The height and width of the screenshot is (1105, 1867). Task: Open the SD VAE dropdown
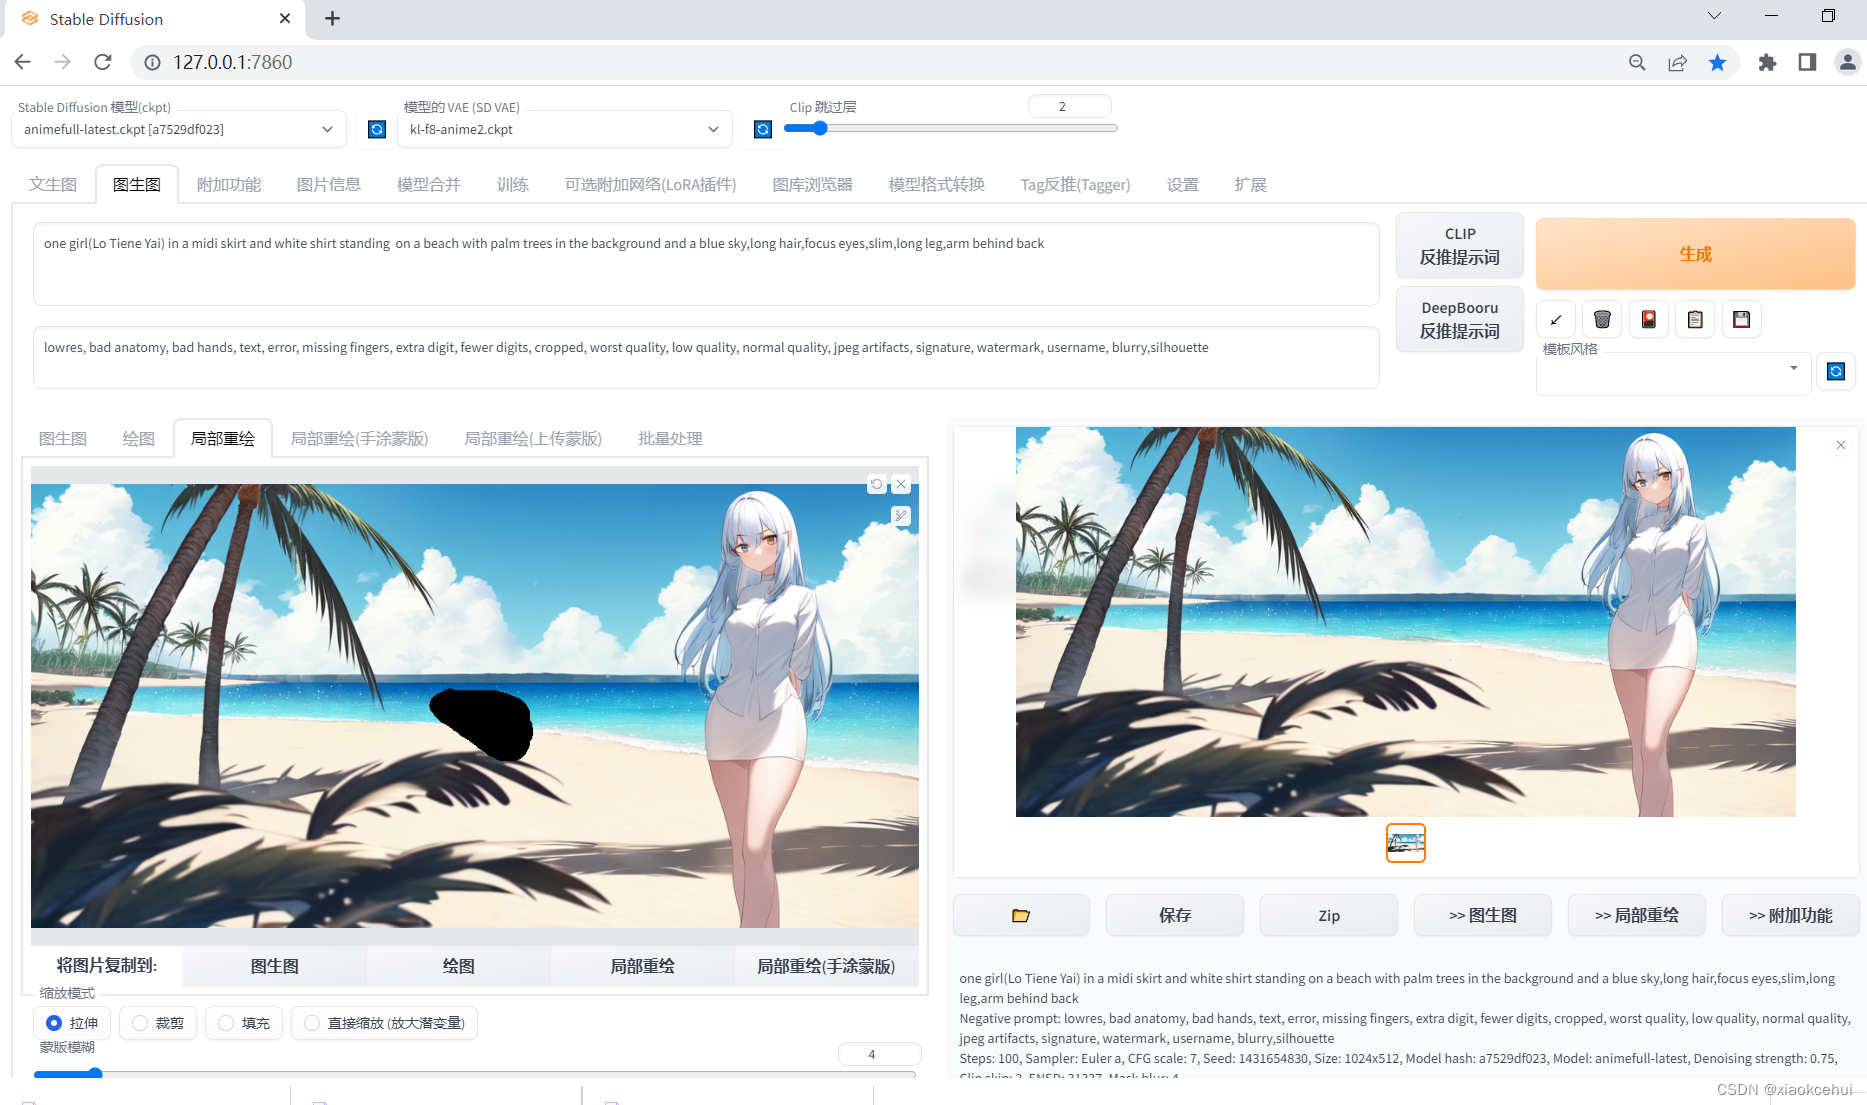pos(564,129)
